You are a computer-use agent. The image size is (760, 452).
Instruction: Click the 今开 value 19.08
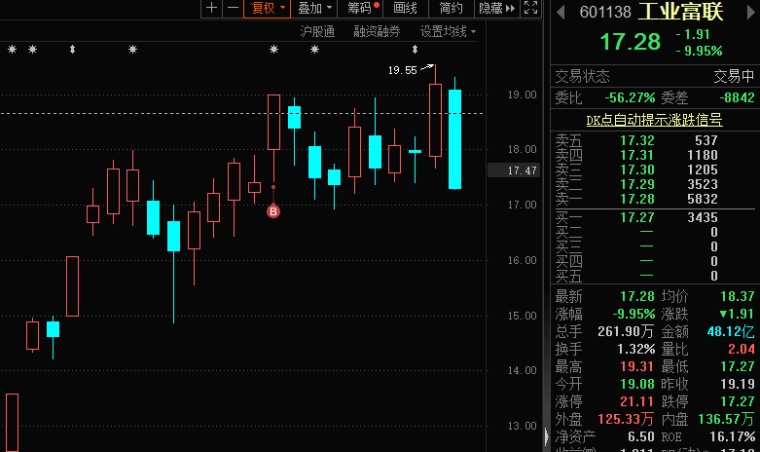637,384
